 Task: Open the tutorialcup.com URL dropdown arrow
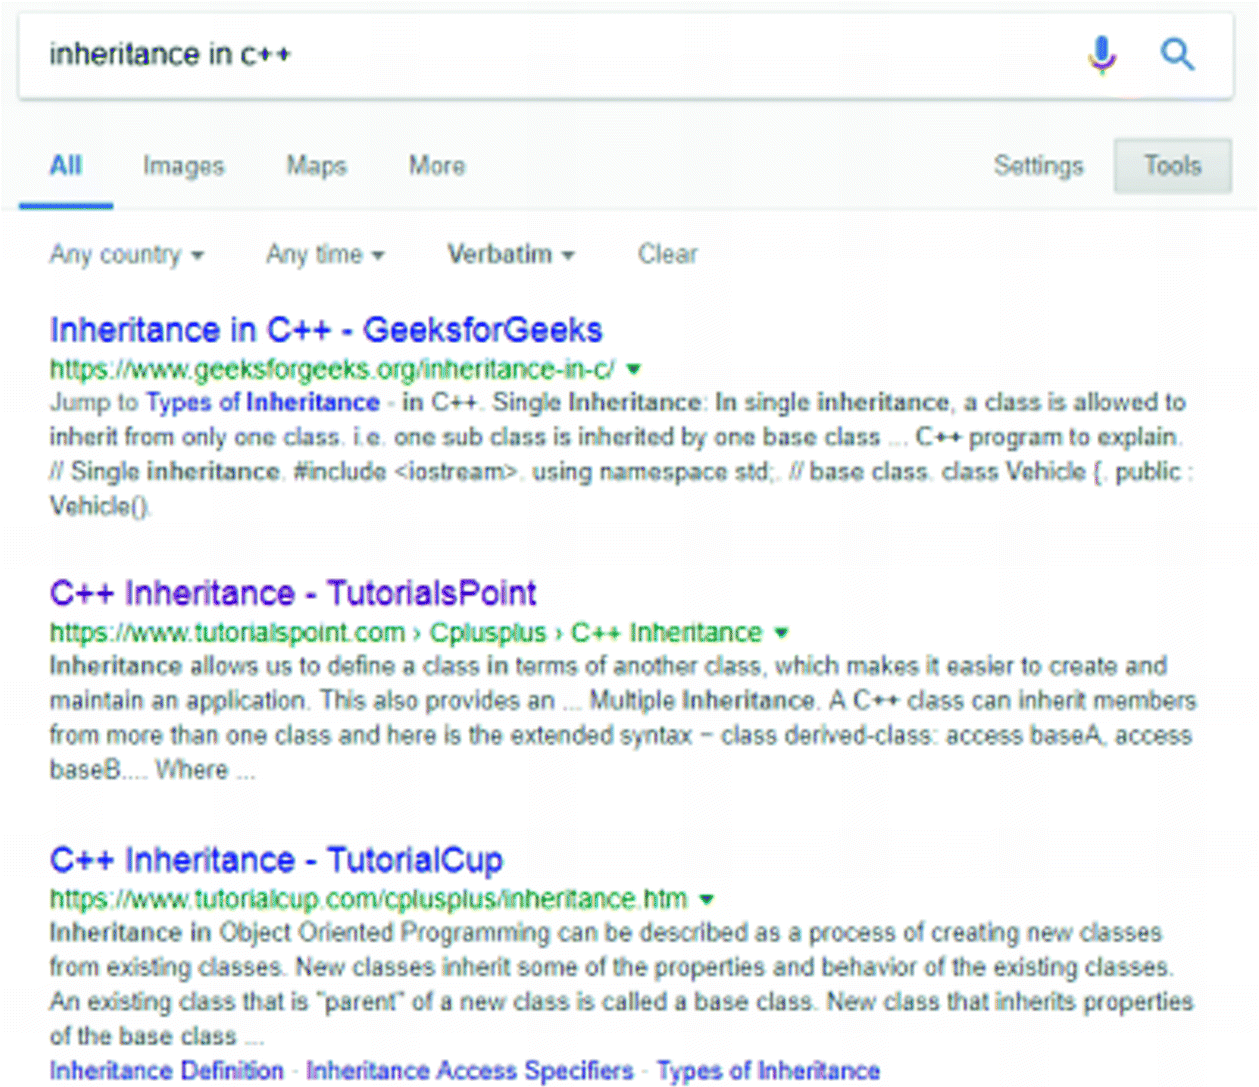707,899
